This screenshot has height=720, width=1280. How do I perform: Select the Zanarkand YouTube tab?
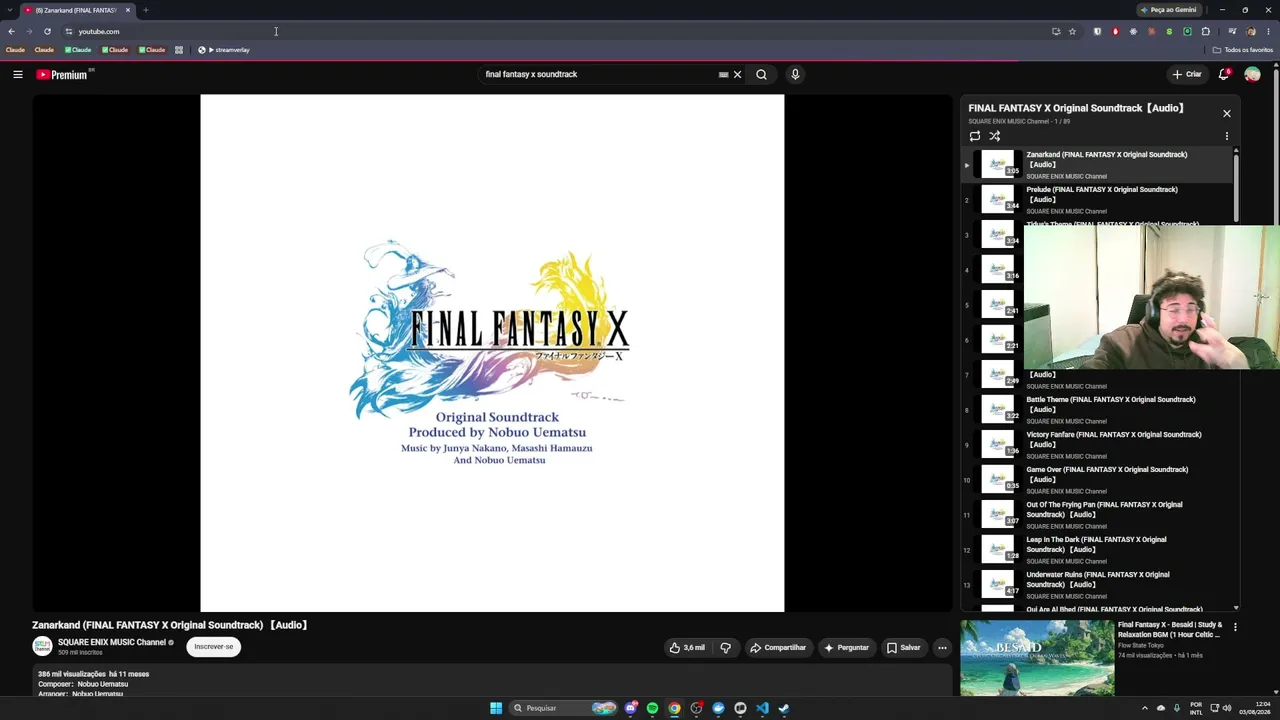coord(78,10)
